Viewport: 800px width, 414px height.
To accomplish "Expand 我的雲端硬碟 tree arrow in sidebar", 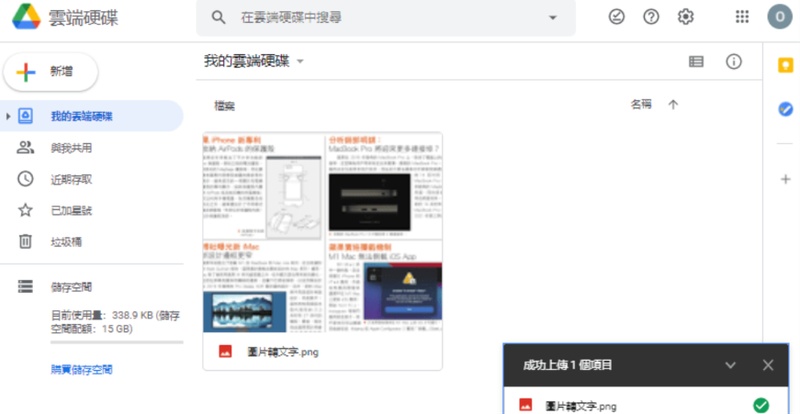I will [8, 116].
